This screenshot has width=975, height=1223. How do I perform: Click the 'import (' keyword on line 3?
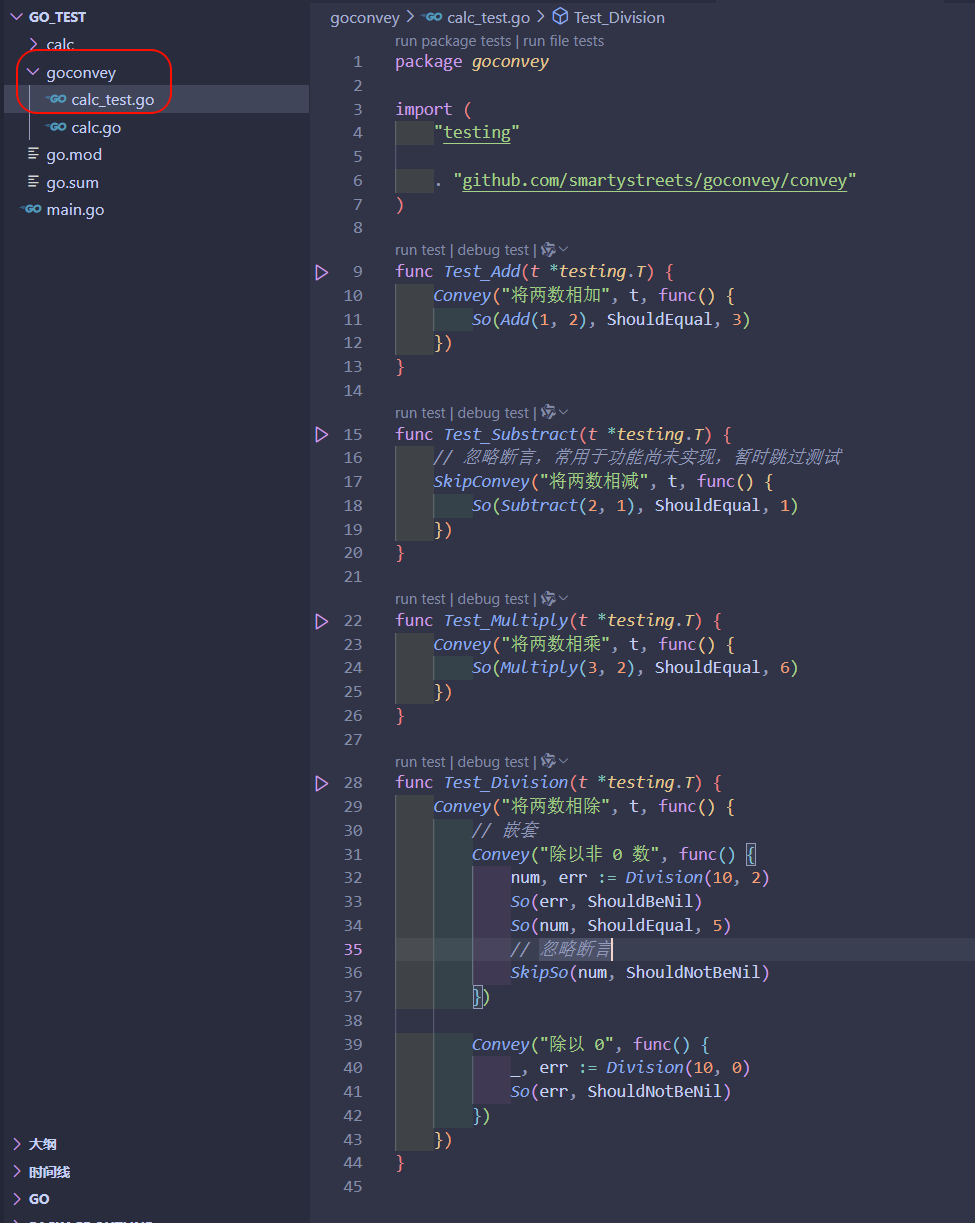coord(433,109)
